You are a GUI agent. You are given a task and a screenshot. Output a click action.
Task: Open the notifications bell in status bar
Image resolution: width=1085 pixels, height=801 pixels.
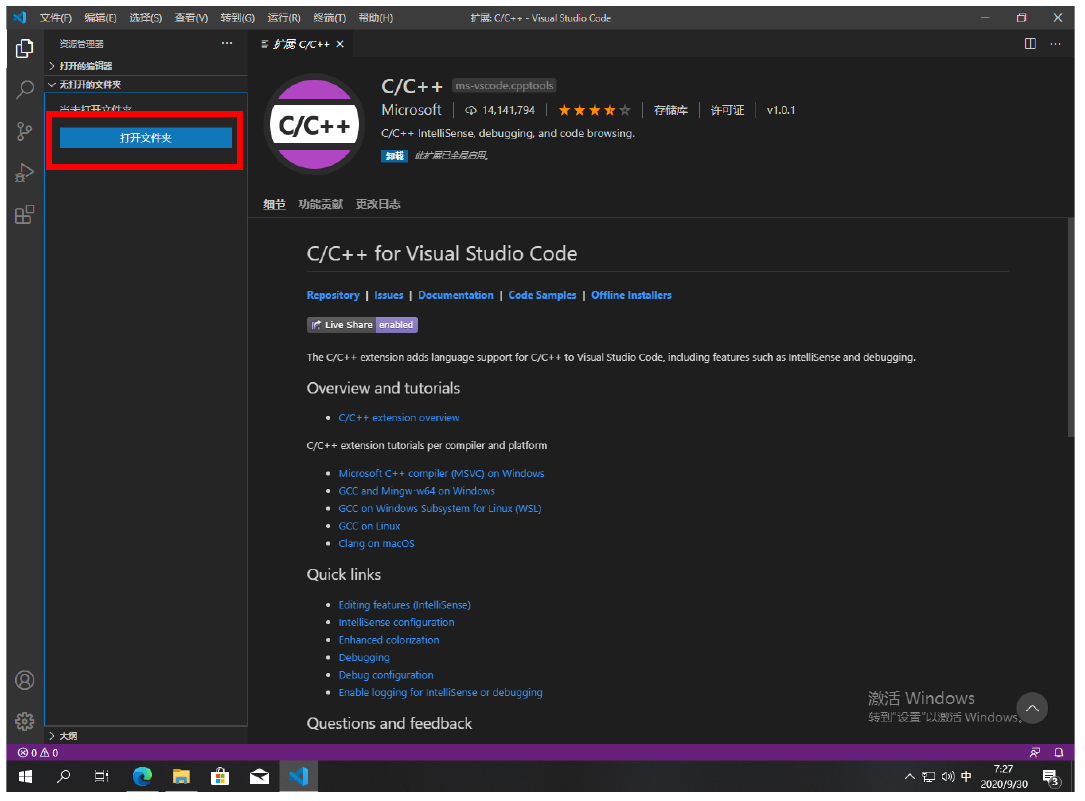pos(1058,752)
